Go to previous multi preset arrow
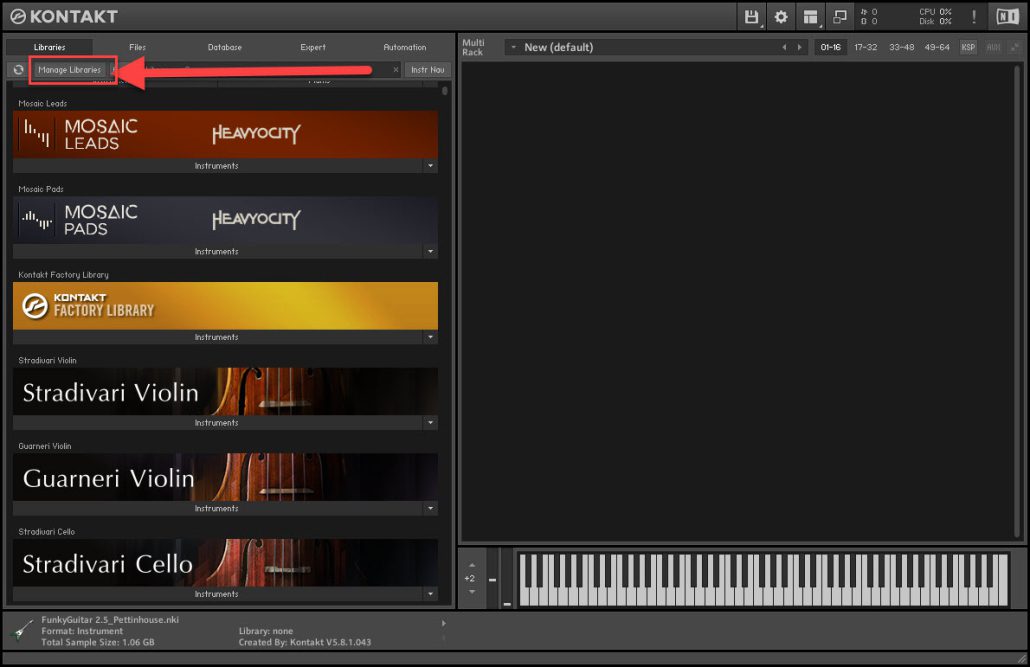The height and width of the screenshot is (667, 1030). tap(784, 47)
